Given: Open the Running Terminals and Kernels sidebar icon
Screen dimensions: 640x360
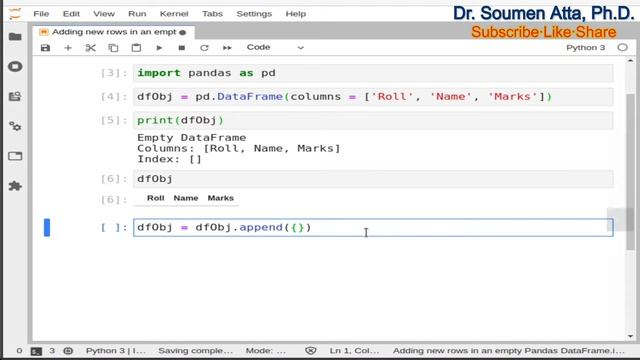Looking at the screenshot, I should [15, 67].
